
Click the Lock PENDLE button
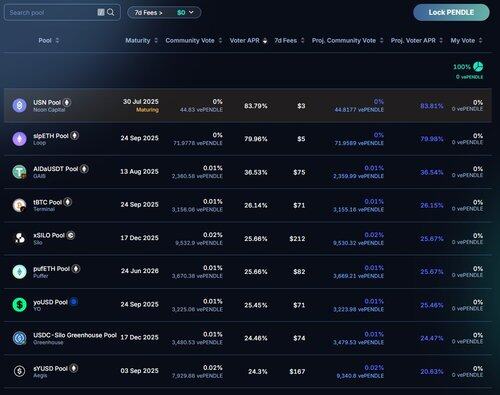pyautogui.click(x=451, y=13)
